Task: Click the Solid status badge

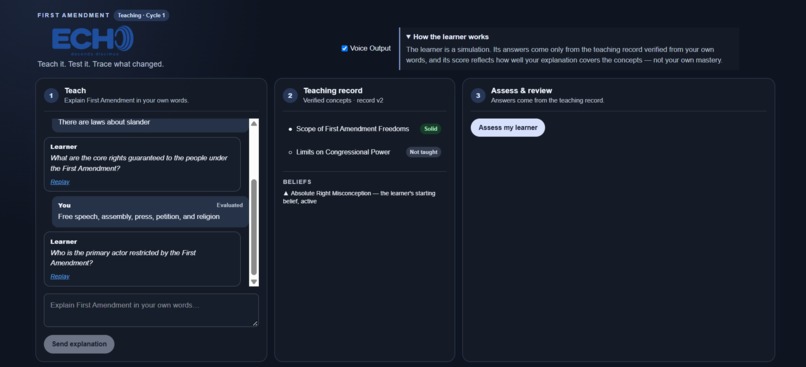Action: click(431, 129)
